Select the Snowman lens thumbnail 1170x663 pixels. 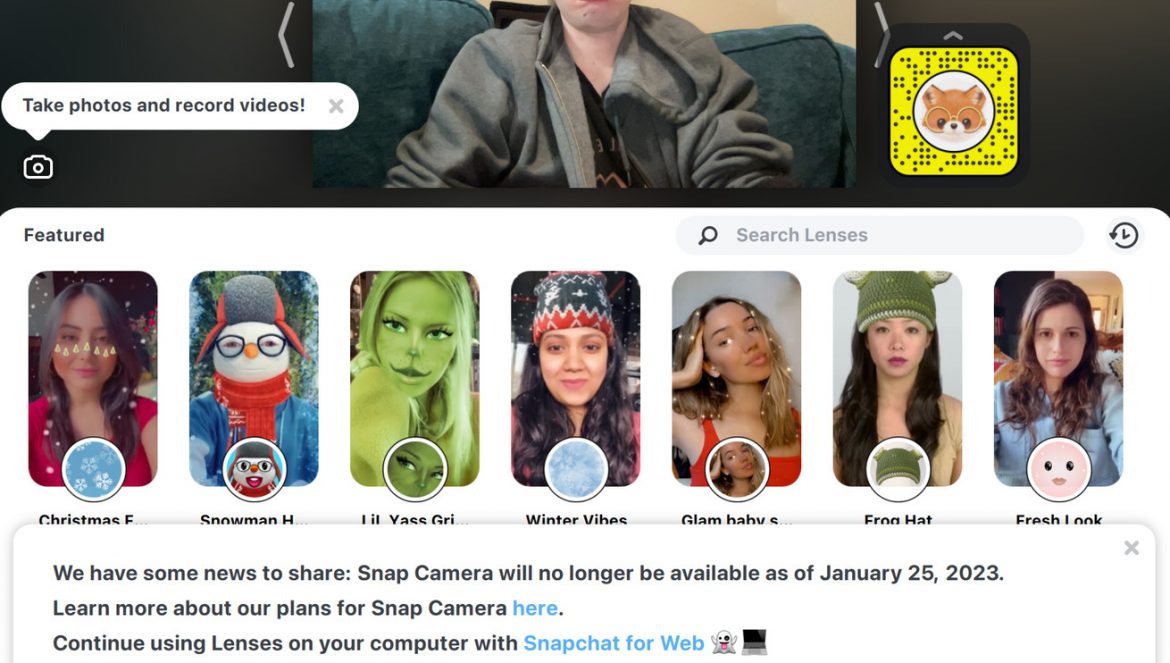254,378
